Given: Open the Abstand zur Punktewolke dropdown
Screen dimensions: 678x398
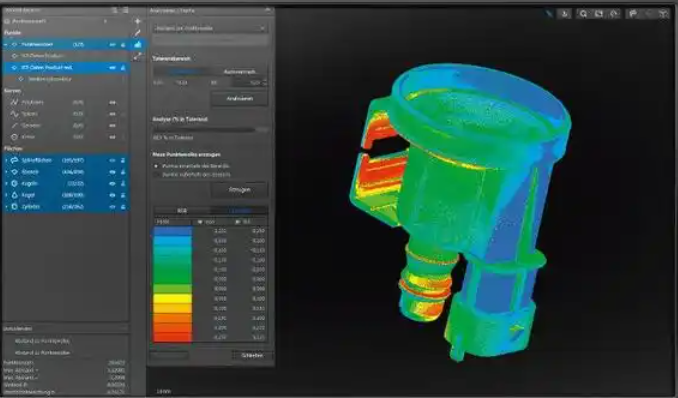Looking at the screenshot, I should tap(210, 28).
